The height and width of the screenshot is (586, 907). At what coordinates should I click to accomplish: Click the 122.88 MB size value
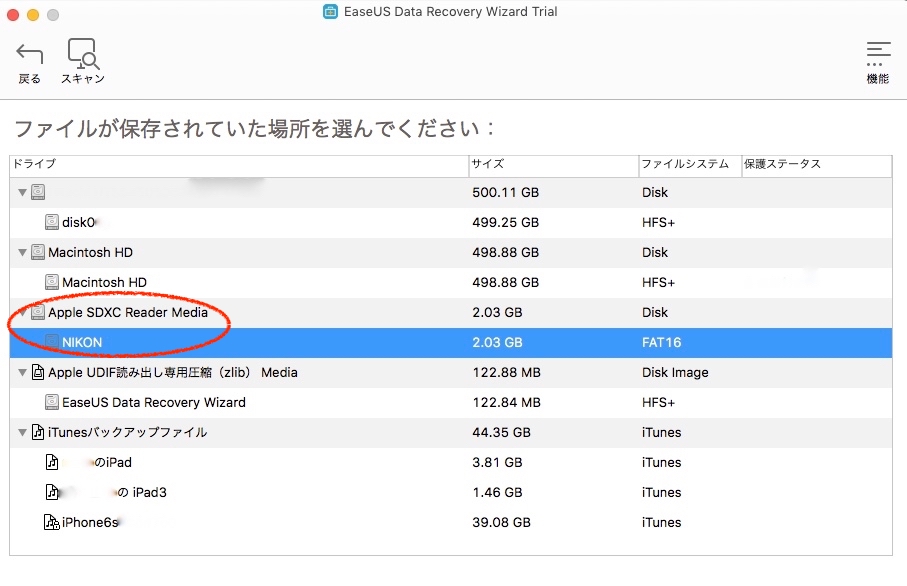click(506, 373)
